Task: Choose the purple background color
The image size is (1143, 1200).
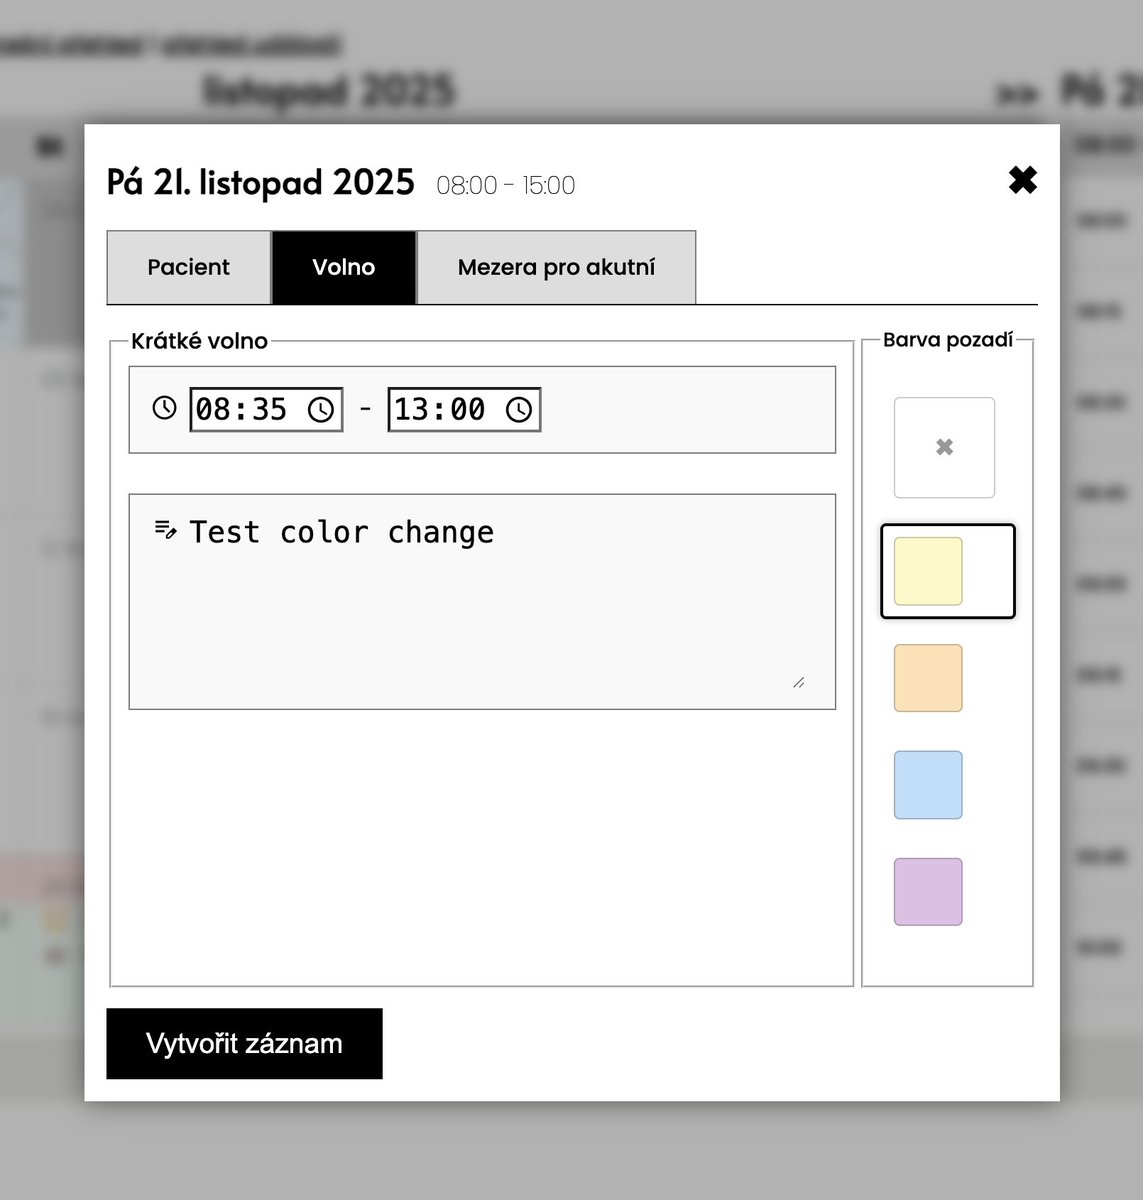Action: 928,892
